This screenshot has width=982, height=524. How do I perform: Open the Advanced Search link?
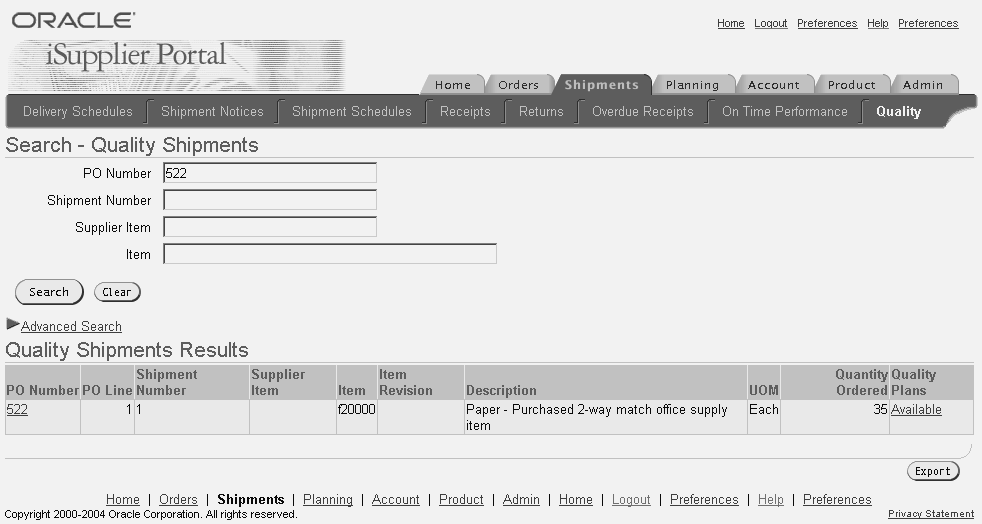click(71, 326)
